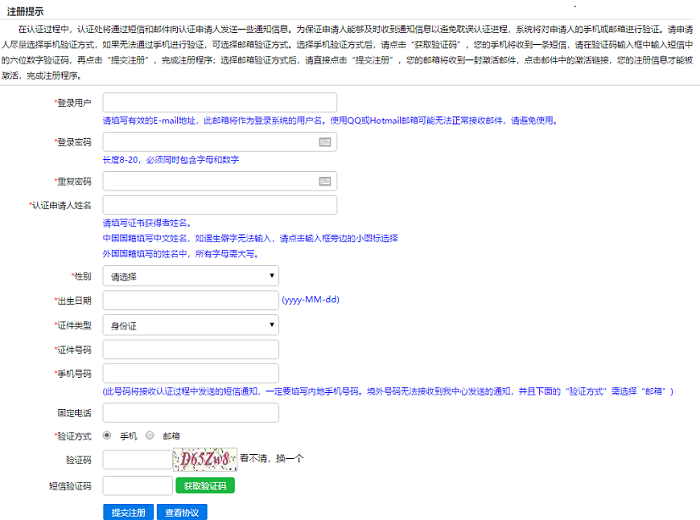Focus the 手机号码 input field
This screenshot has width=700, height=520.
coord(191,373)
